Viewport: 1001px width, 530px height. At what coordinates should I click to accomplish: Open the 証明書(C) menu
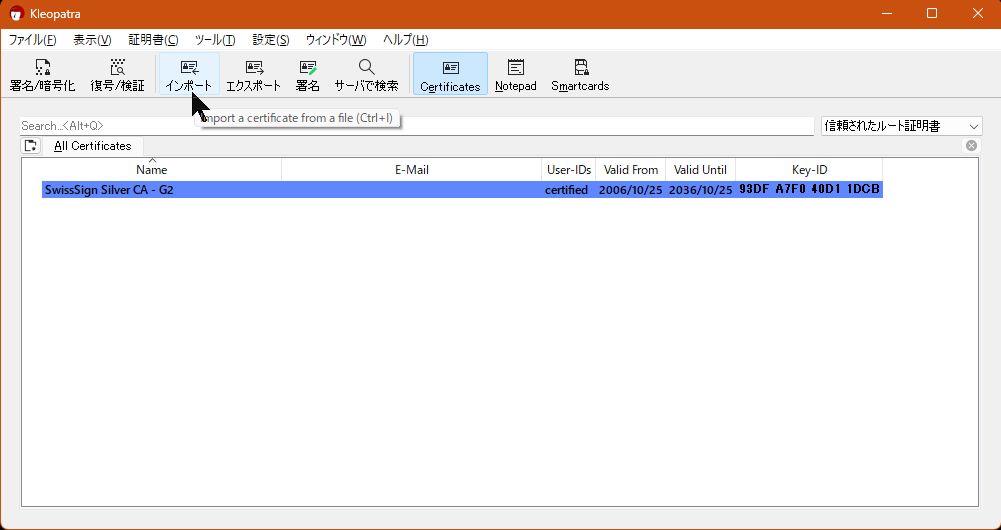153,40
